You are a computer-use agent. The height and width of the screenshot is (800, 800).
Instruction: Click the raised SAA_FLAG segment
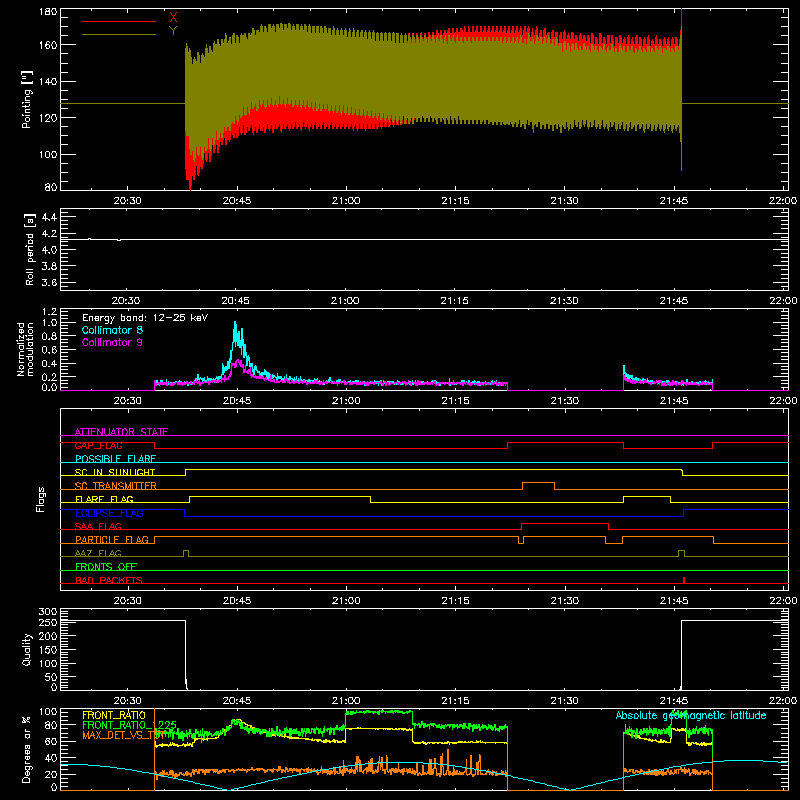(x=565, y=523)
